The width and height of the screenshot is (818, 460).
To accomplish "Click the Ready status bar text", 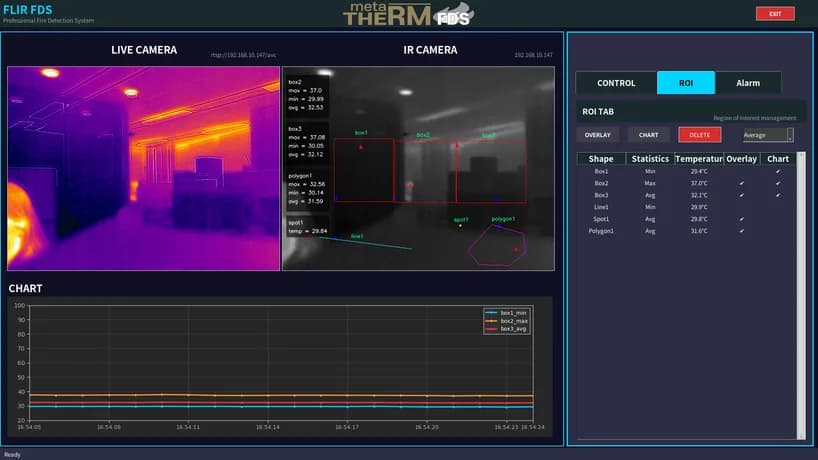I will tap(12, 455).
